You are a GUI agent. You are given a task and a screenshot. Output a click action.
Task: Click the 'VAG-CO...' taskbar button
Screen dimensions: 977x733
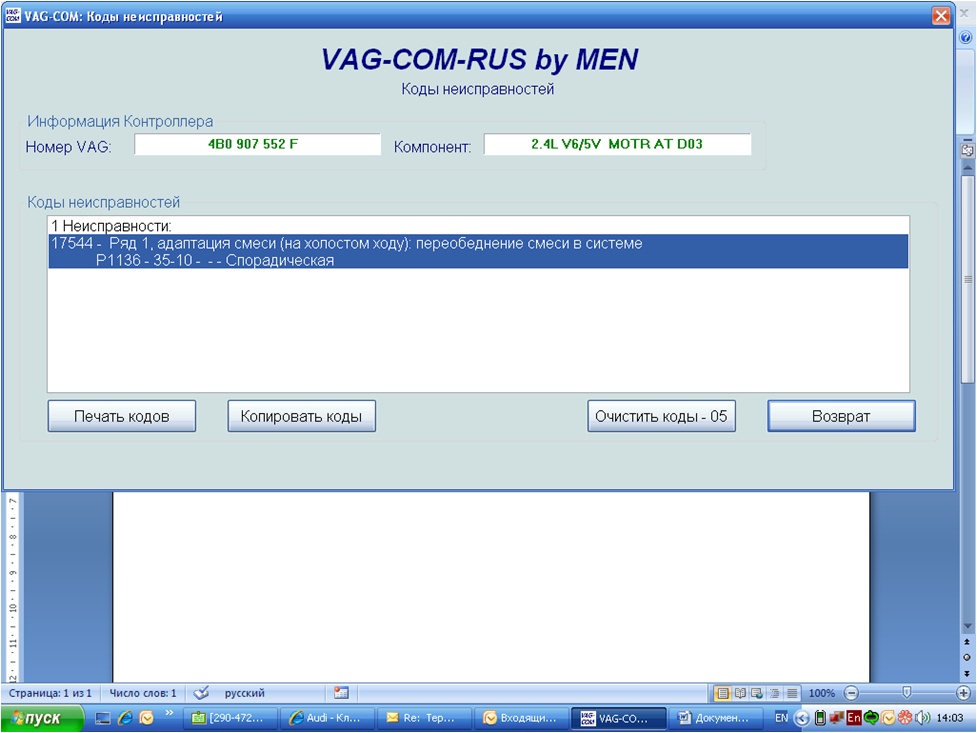pyautogui.click(x=617, y=718)
